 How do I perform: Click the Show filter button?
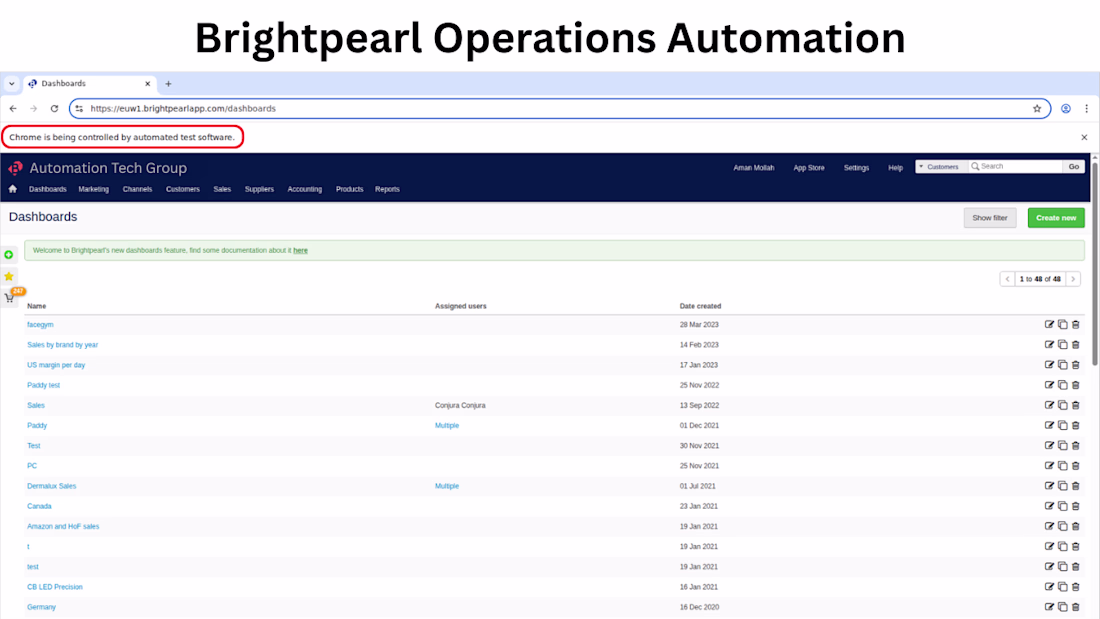pyautogui.click(x=989, y=218)
